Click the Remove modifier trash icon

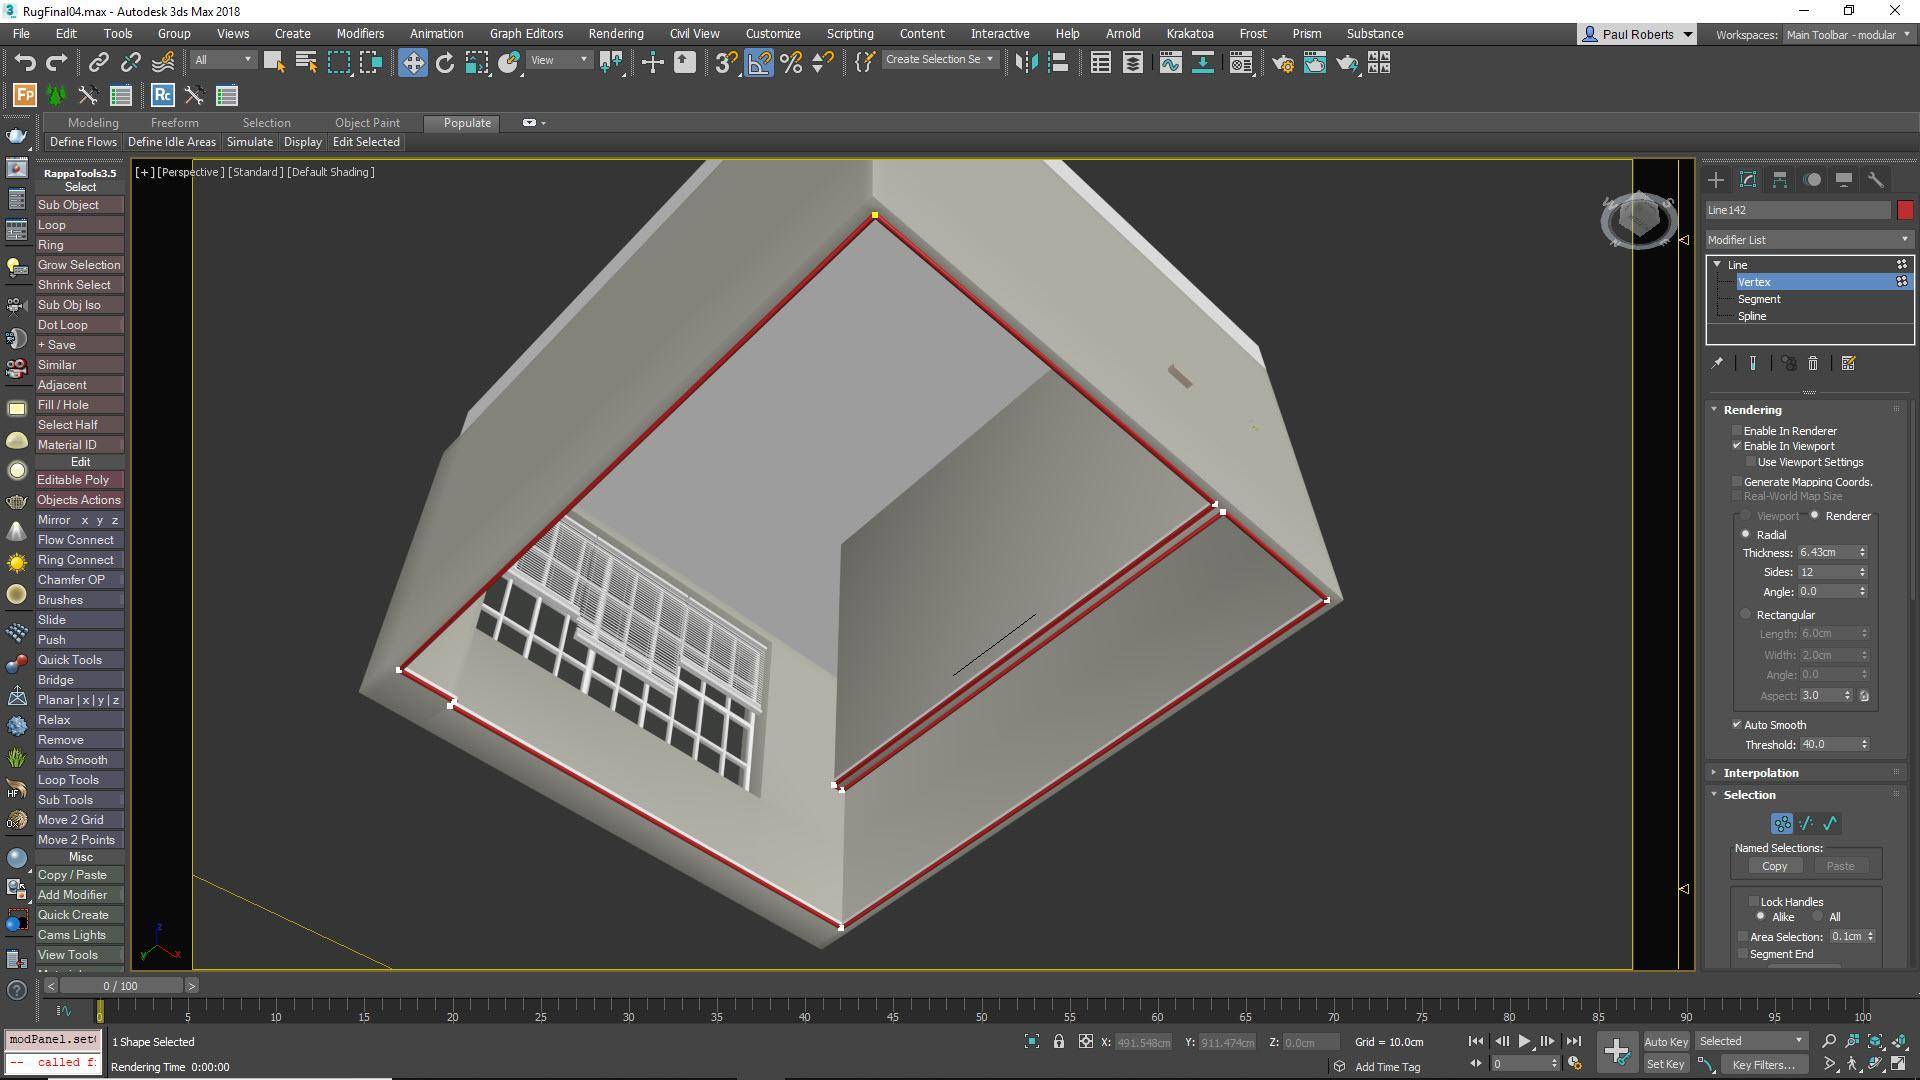click(1813, 364)
